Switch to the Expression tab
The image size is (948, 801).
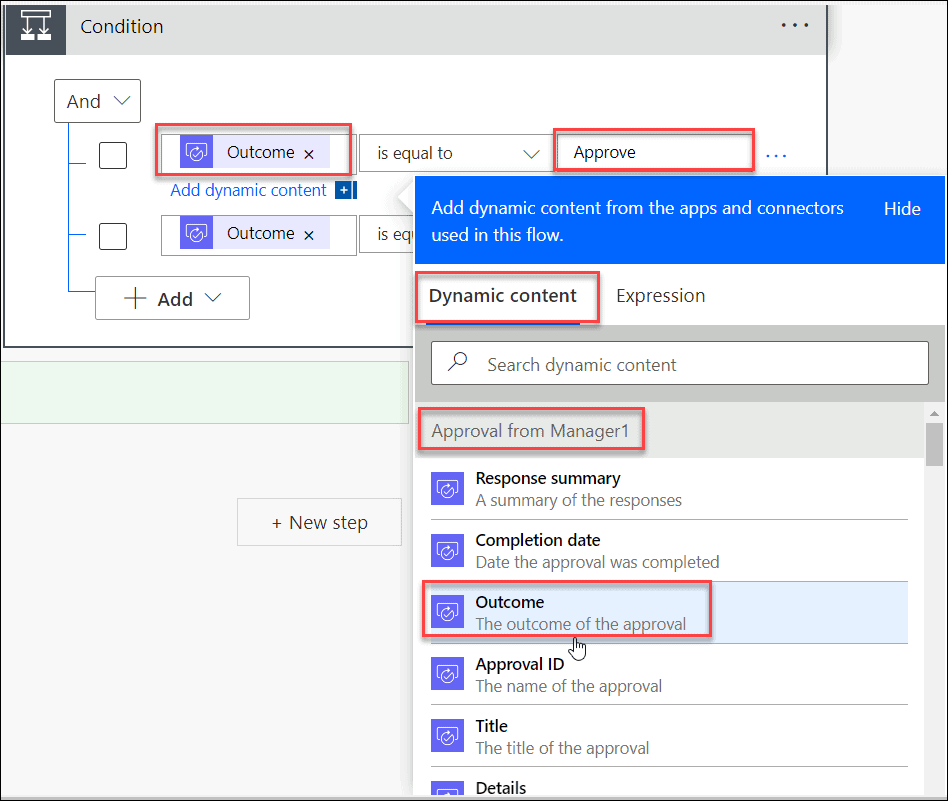tap(660, 296)
